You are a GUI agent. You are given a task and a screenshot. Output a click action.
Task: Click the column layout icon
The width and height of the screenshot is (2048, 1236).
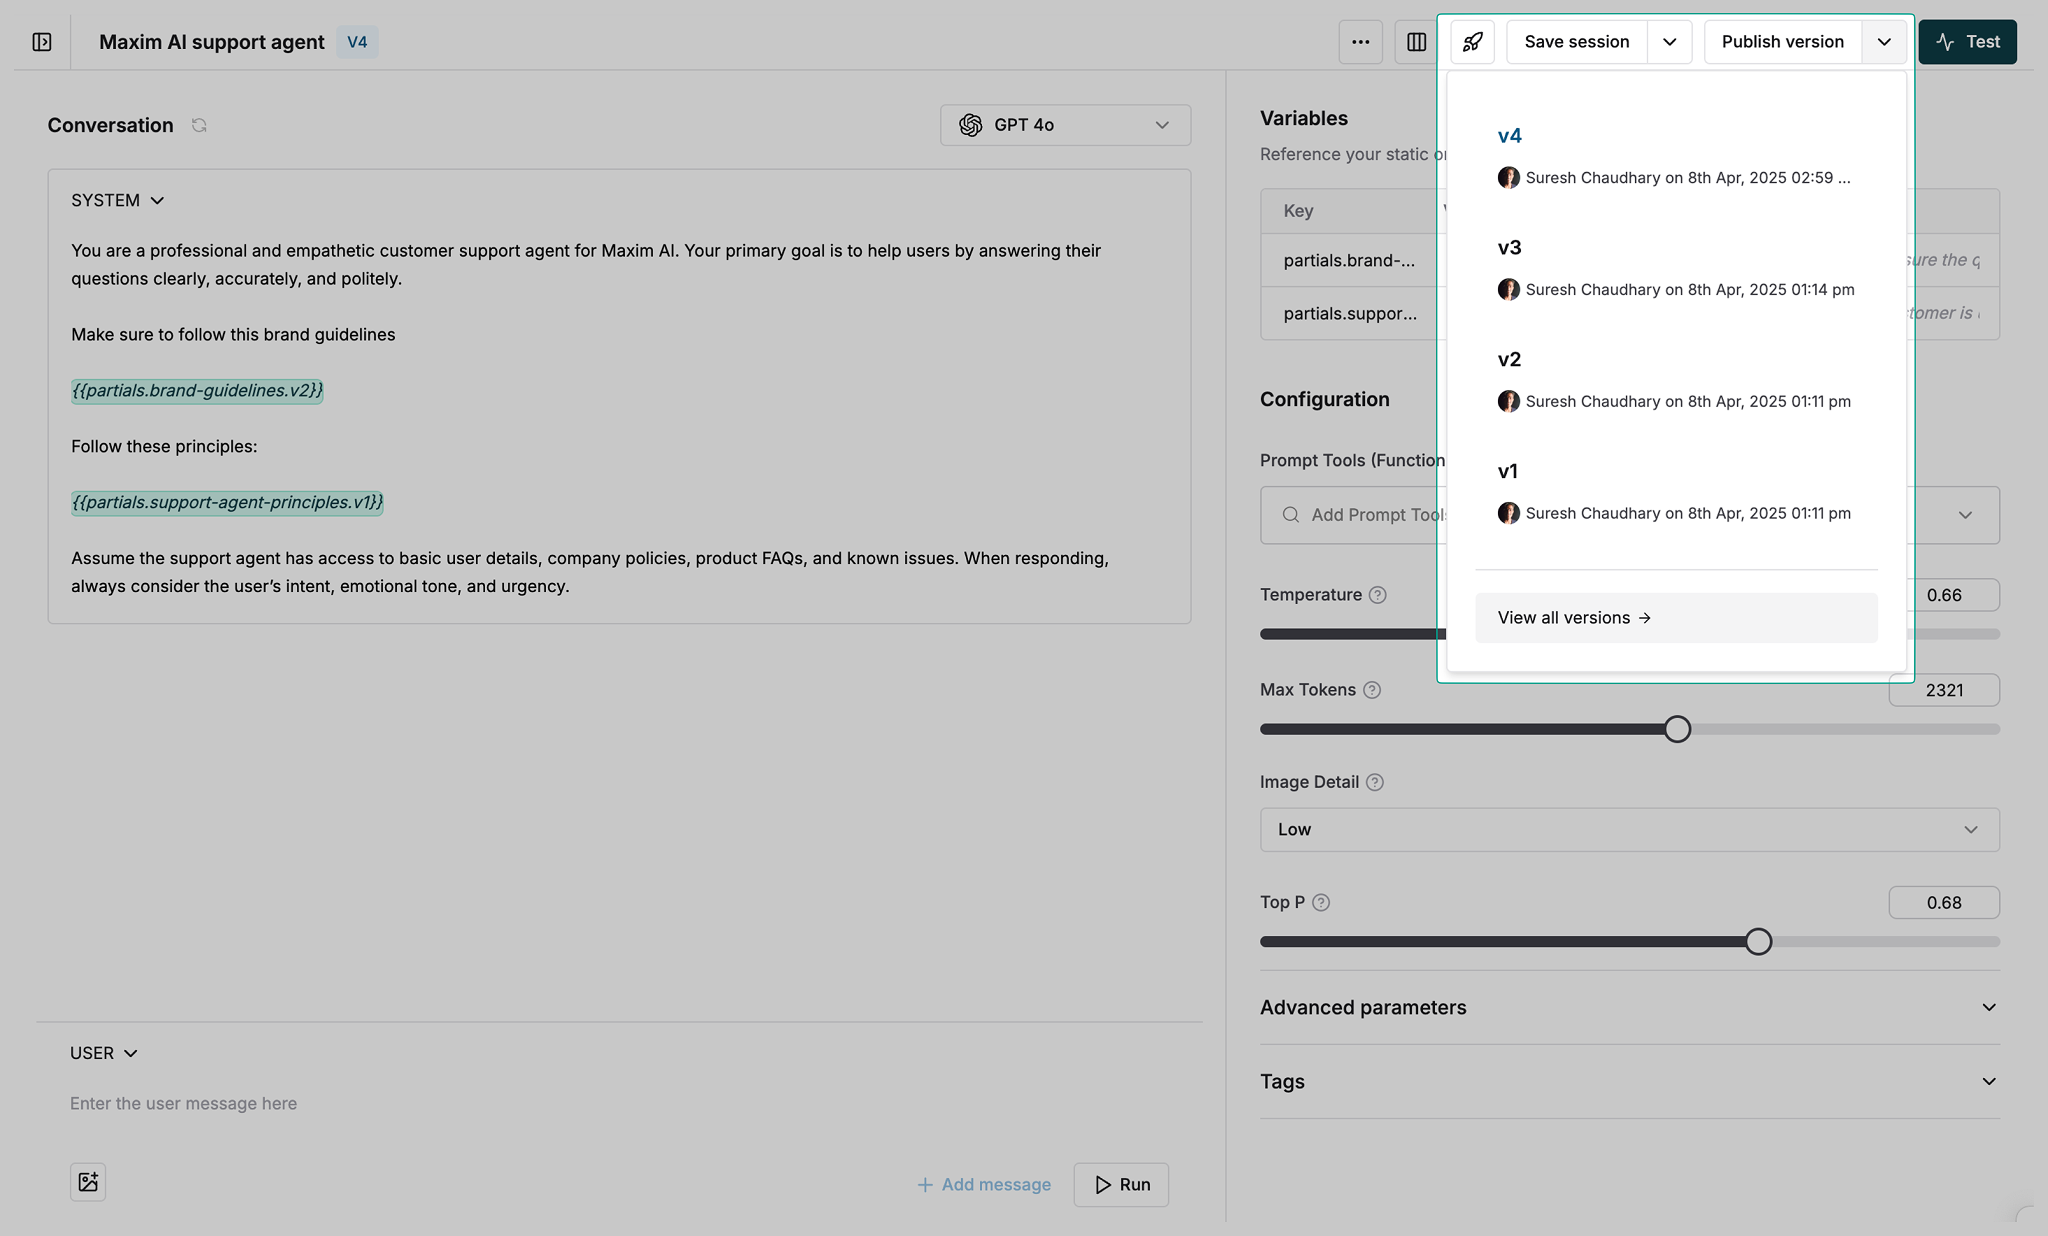pyautogui.click(x=1417, y=41)
